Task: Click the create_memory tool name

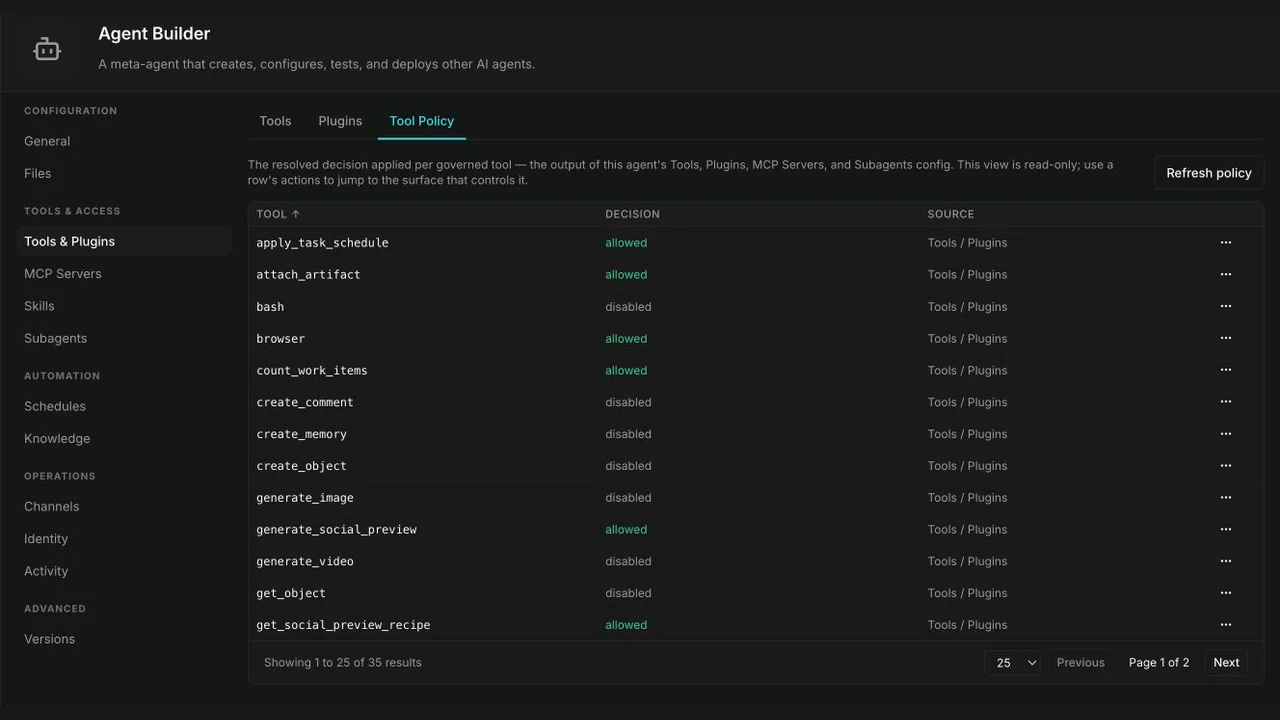Action: [302, 434]
